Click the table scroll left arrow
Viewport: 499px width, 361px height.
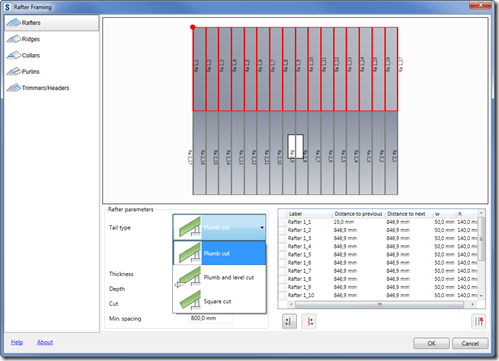click(x=291, y=304)
